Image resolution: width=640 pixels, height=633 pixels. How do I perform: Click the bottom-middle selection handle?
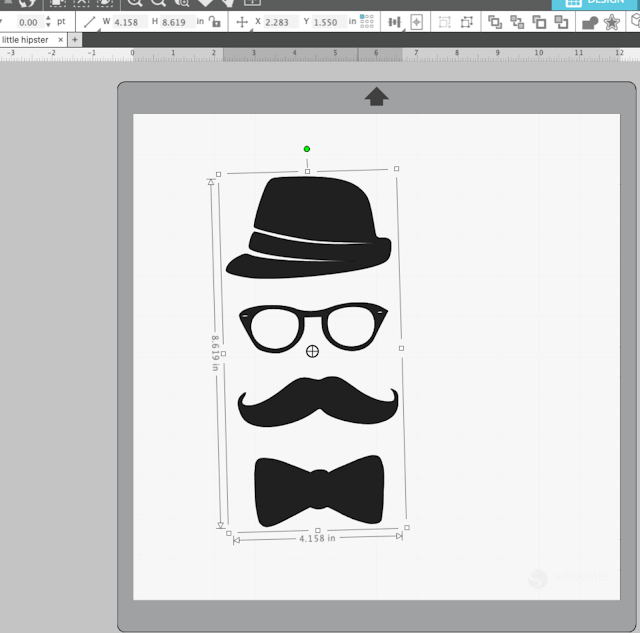click(318, 530)
